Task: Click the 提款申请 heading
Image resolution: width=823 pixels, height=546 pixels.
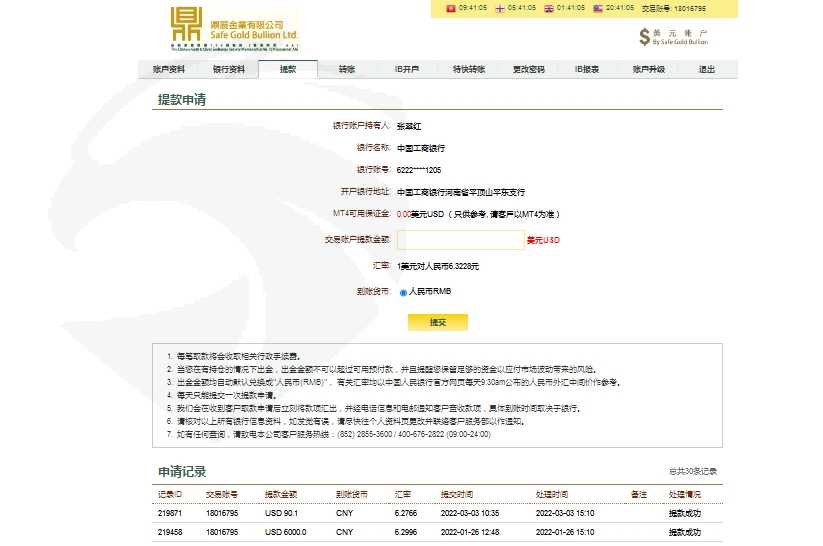Action: click(182, 100)
